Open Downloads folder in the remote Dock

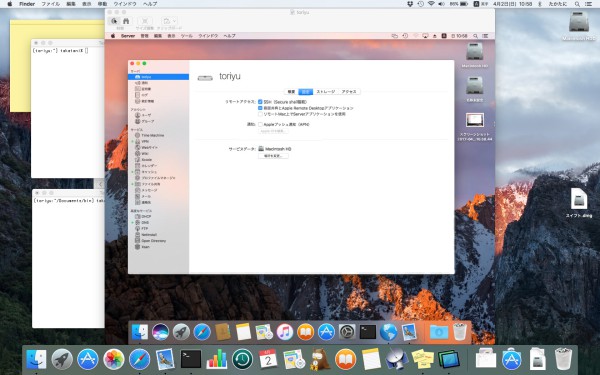(439, 331)
